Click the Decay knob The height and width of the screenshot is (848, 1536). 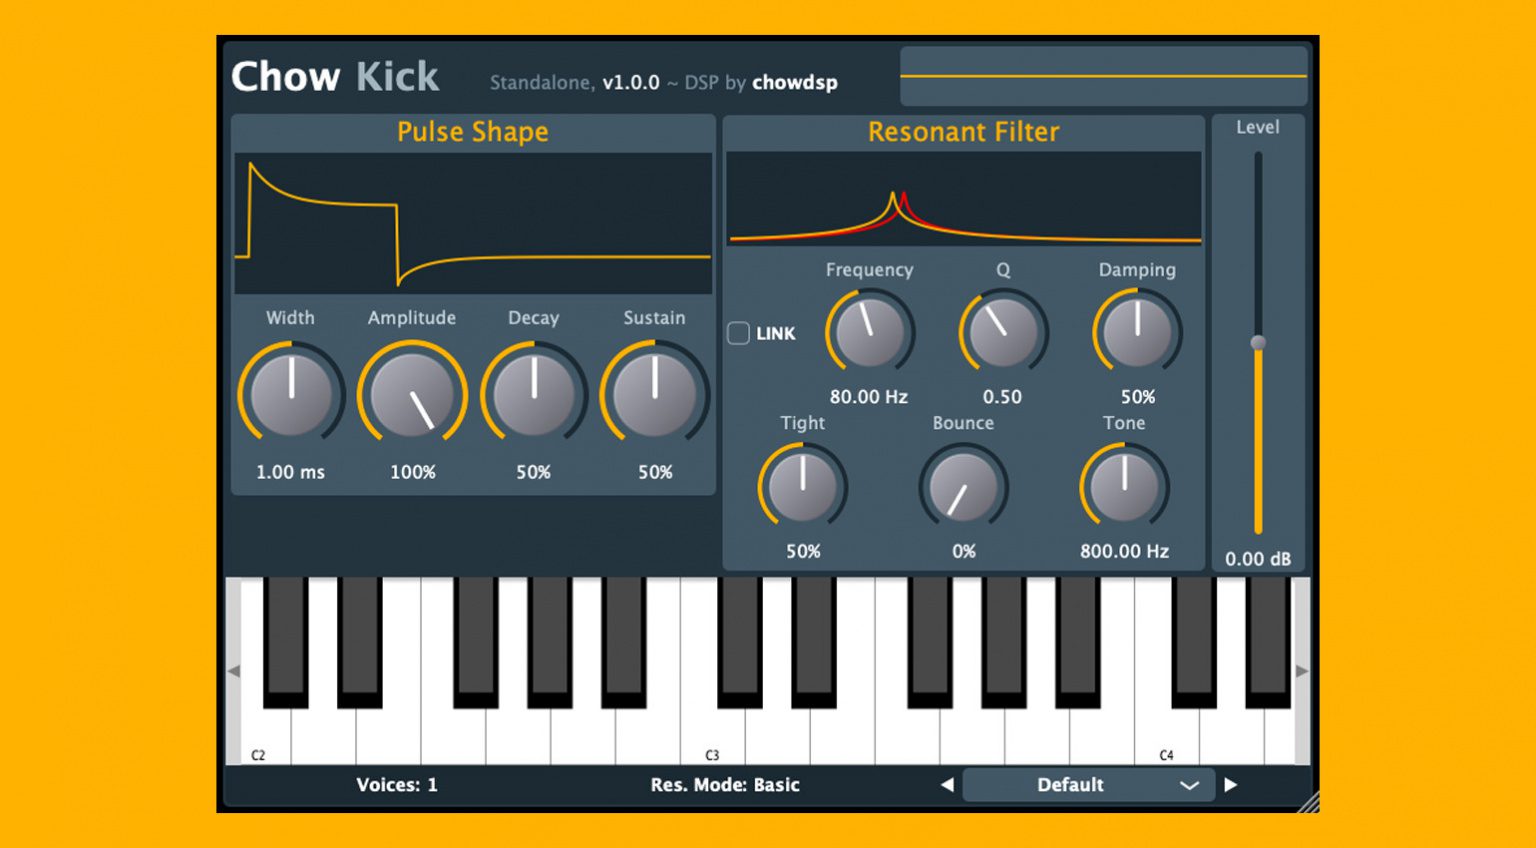click(x=533, y=394)
